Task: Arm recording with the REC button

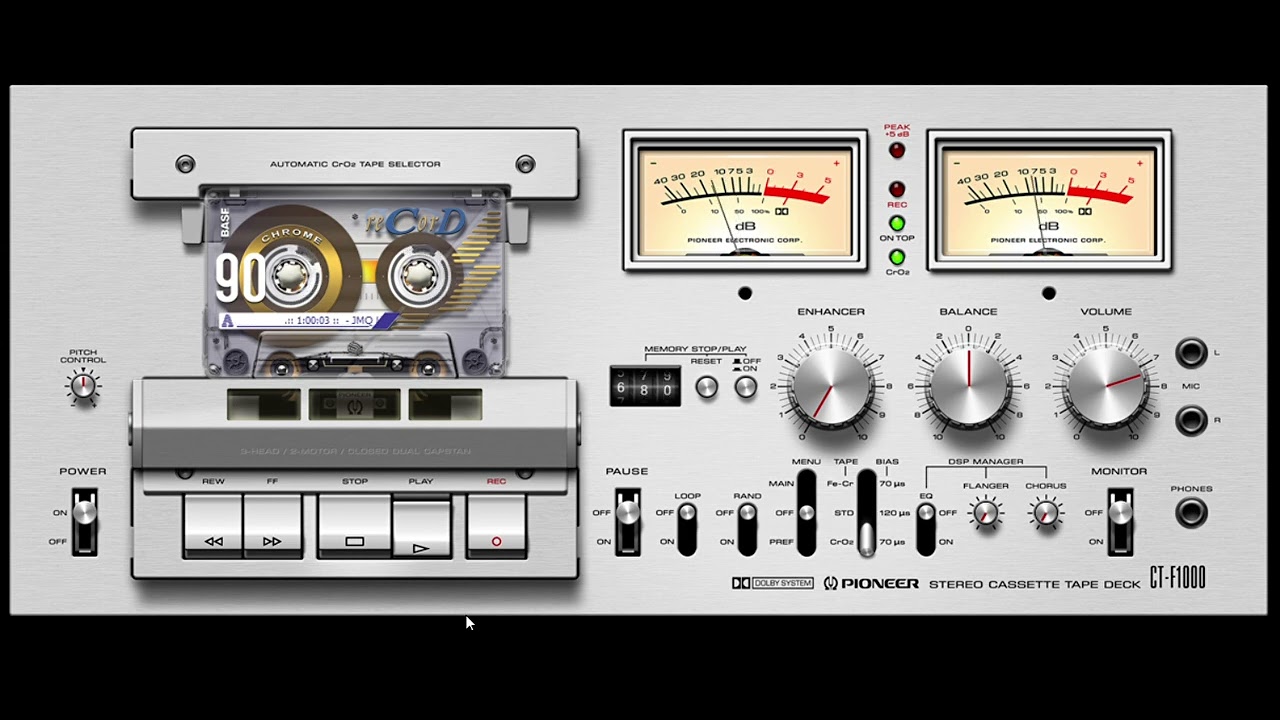Action: click(496, 526)
